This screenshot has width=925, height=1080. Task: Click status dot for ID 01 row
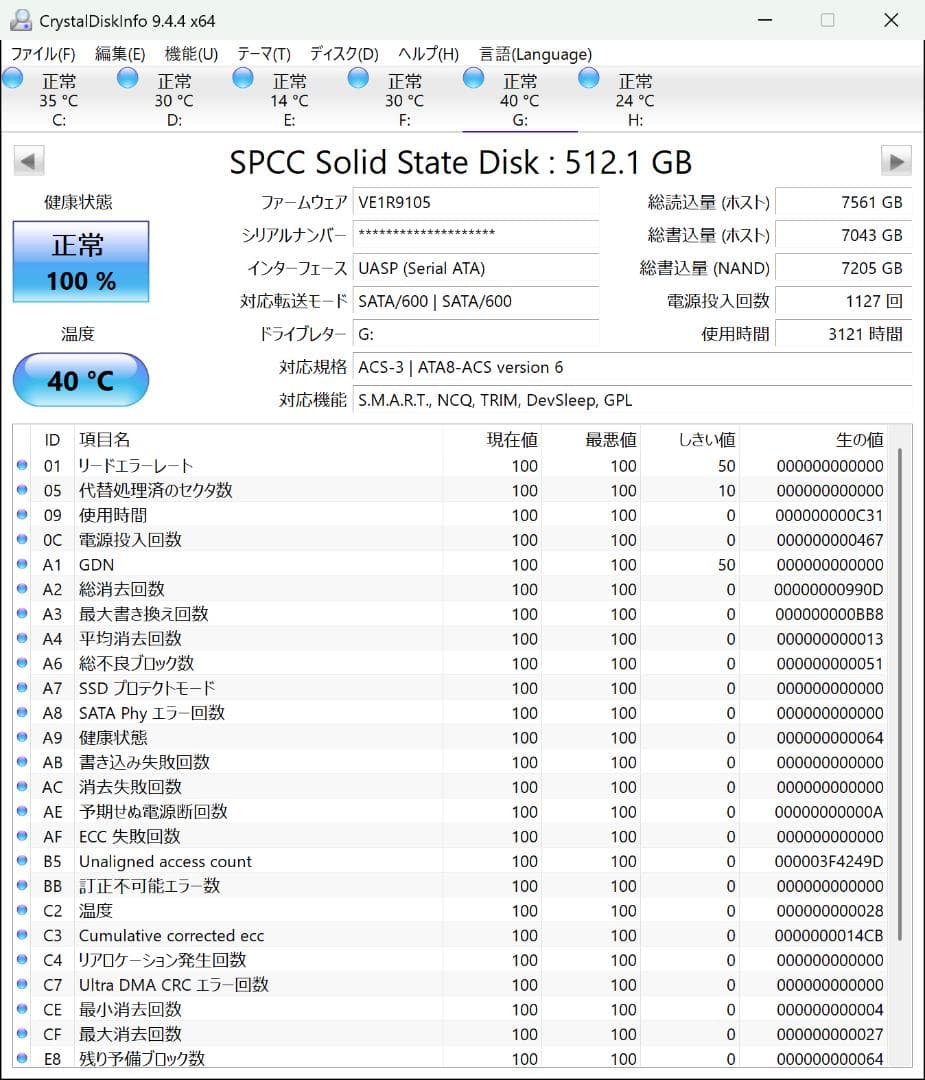point(22,465)
